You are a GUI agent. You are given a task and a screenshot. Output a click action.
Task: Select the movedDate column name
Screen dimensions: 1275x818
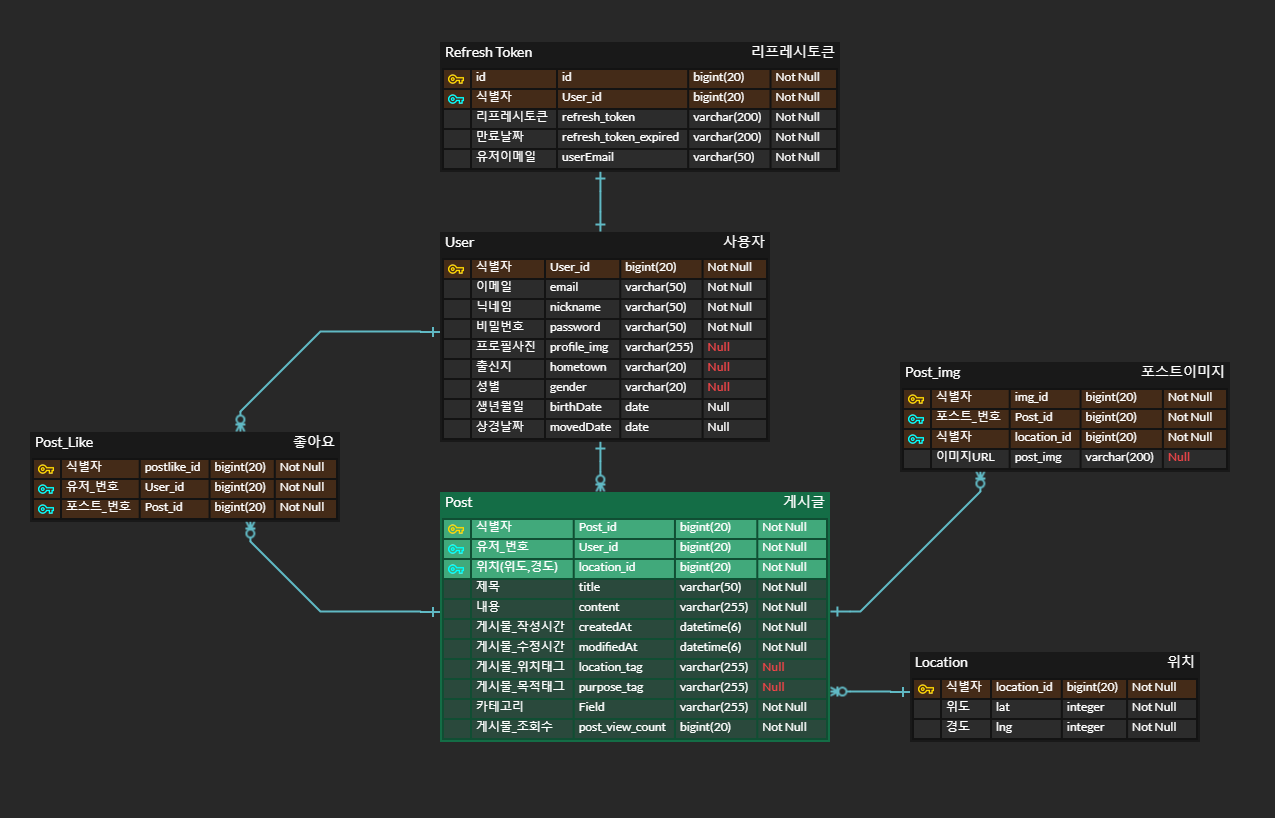pos(581,427)
